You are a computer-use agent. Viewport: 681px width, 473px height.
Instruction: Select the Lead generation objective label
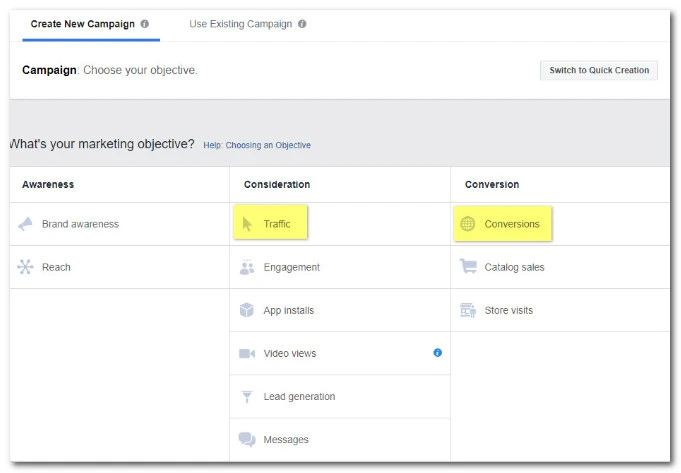coord(299,397)
